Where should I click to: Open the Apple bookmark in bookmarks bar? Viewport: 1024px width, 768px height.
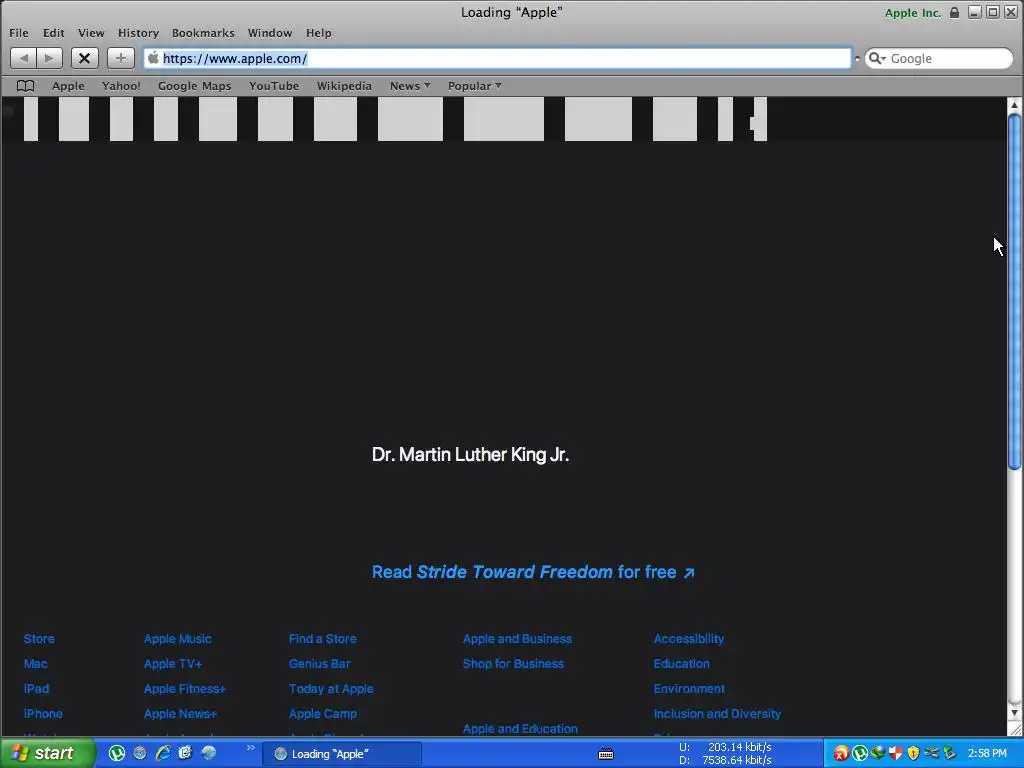click(68, 86)
